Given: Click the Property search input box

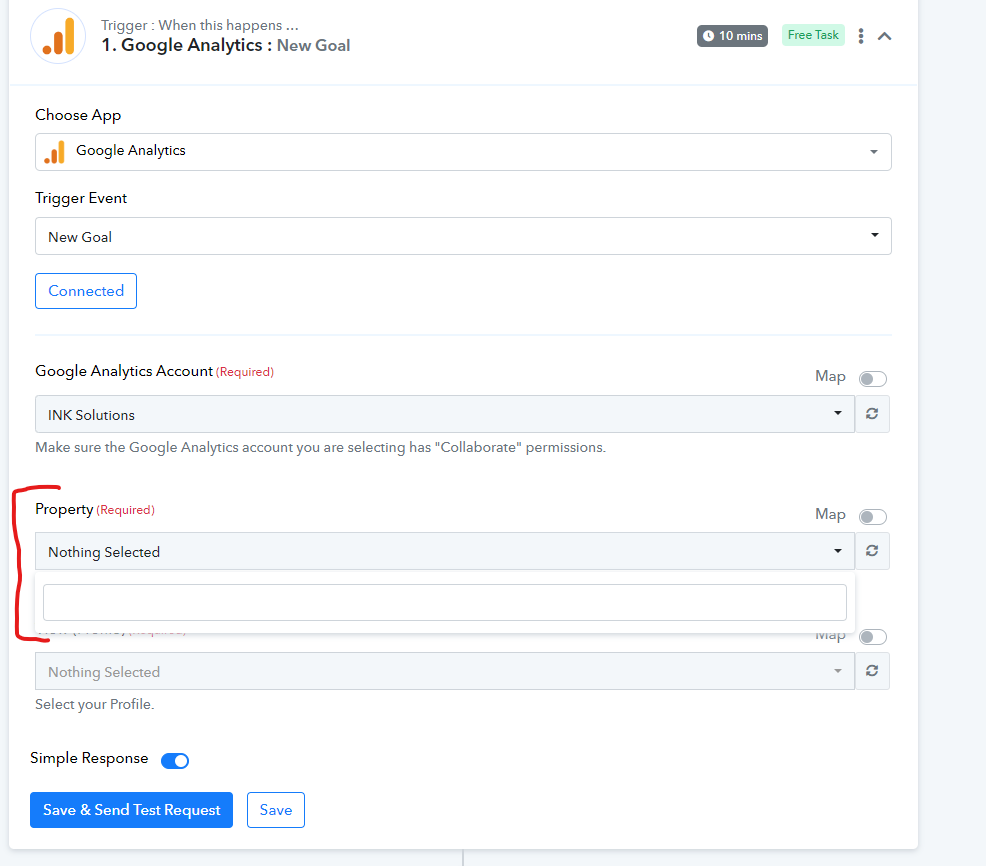Looking at the screenshot, I should coord(445,602).
